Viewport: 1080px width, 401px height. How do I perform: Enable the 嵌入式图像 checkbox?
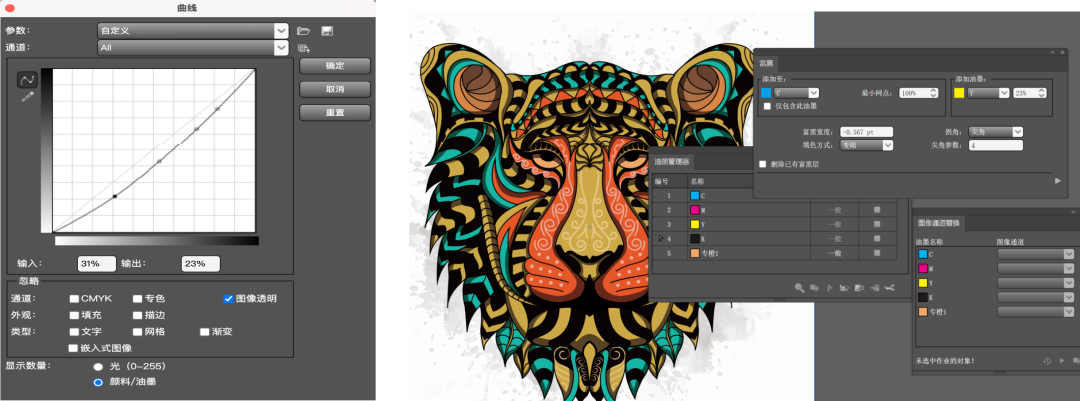[x=74, y=348]
